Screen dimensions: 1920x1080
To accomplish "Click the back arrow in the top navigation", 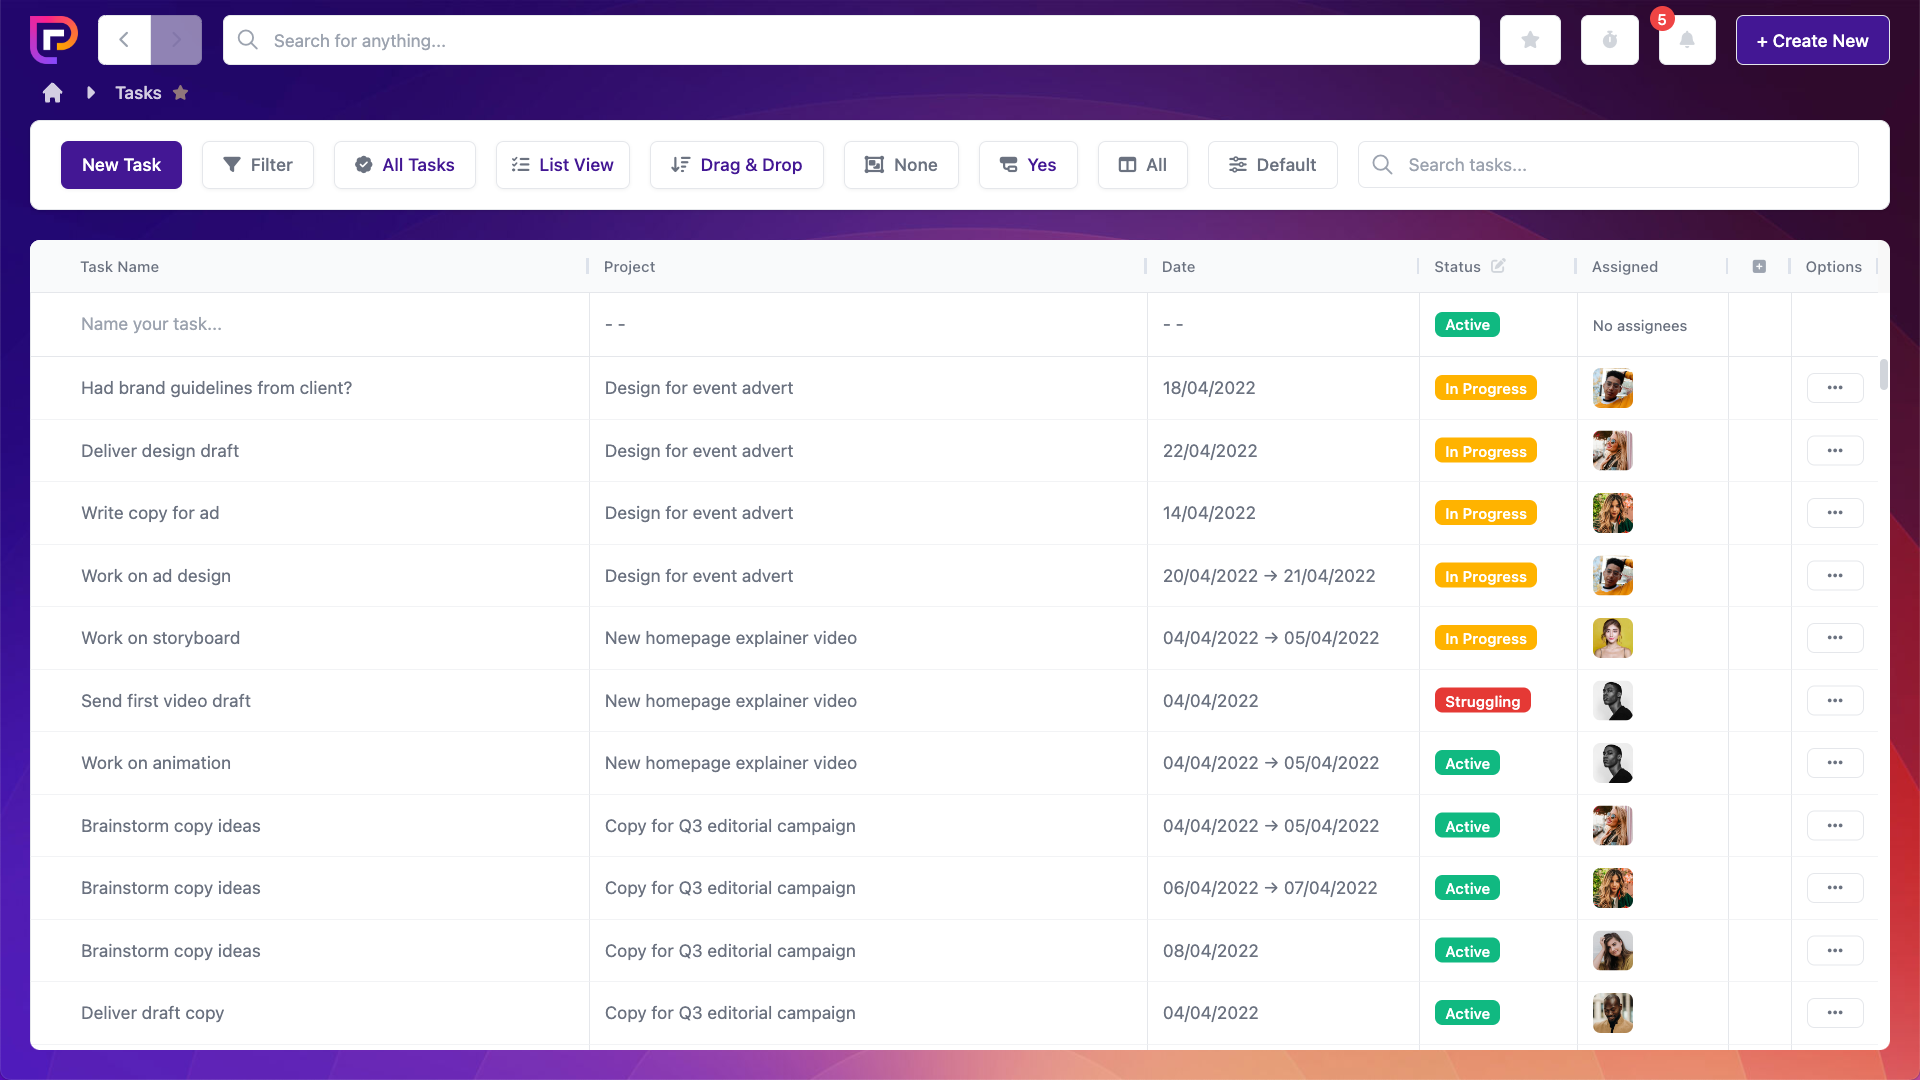I will click(123, 40).
